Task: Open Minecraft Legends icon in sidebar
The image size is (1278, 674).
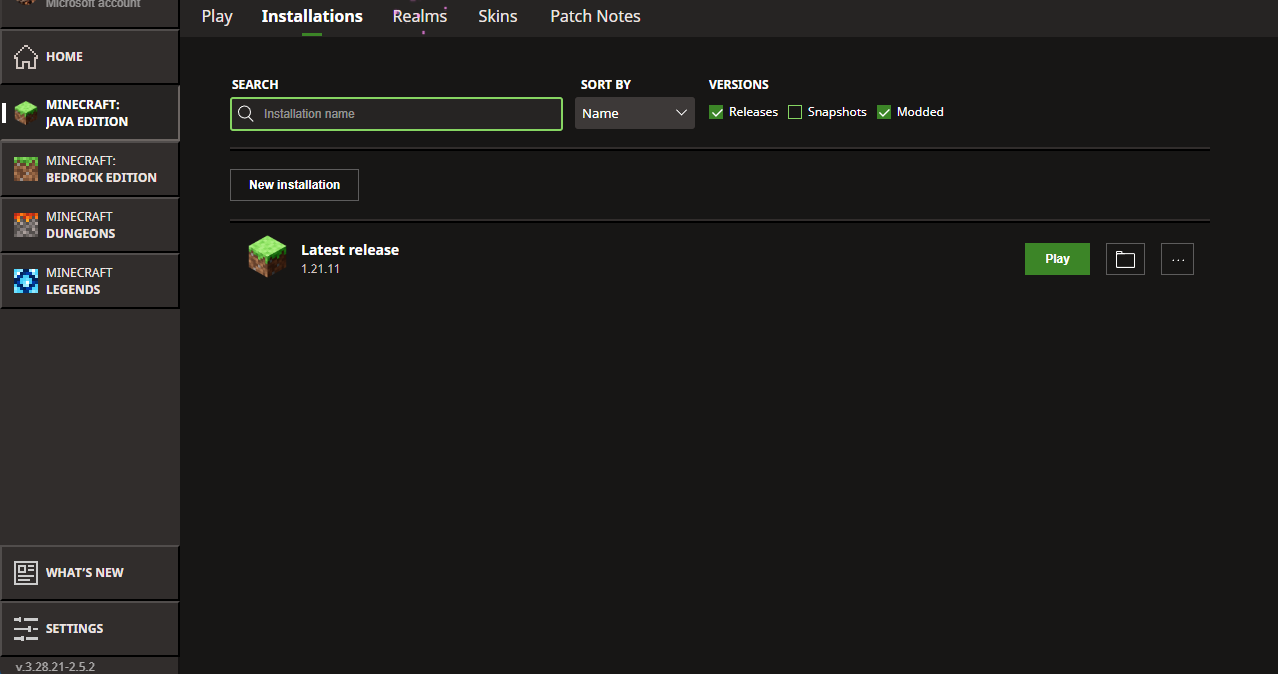Action: coord(26,281)
